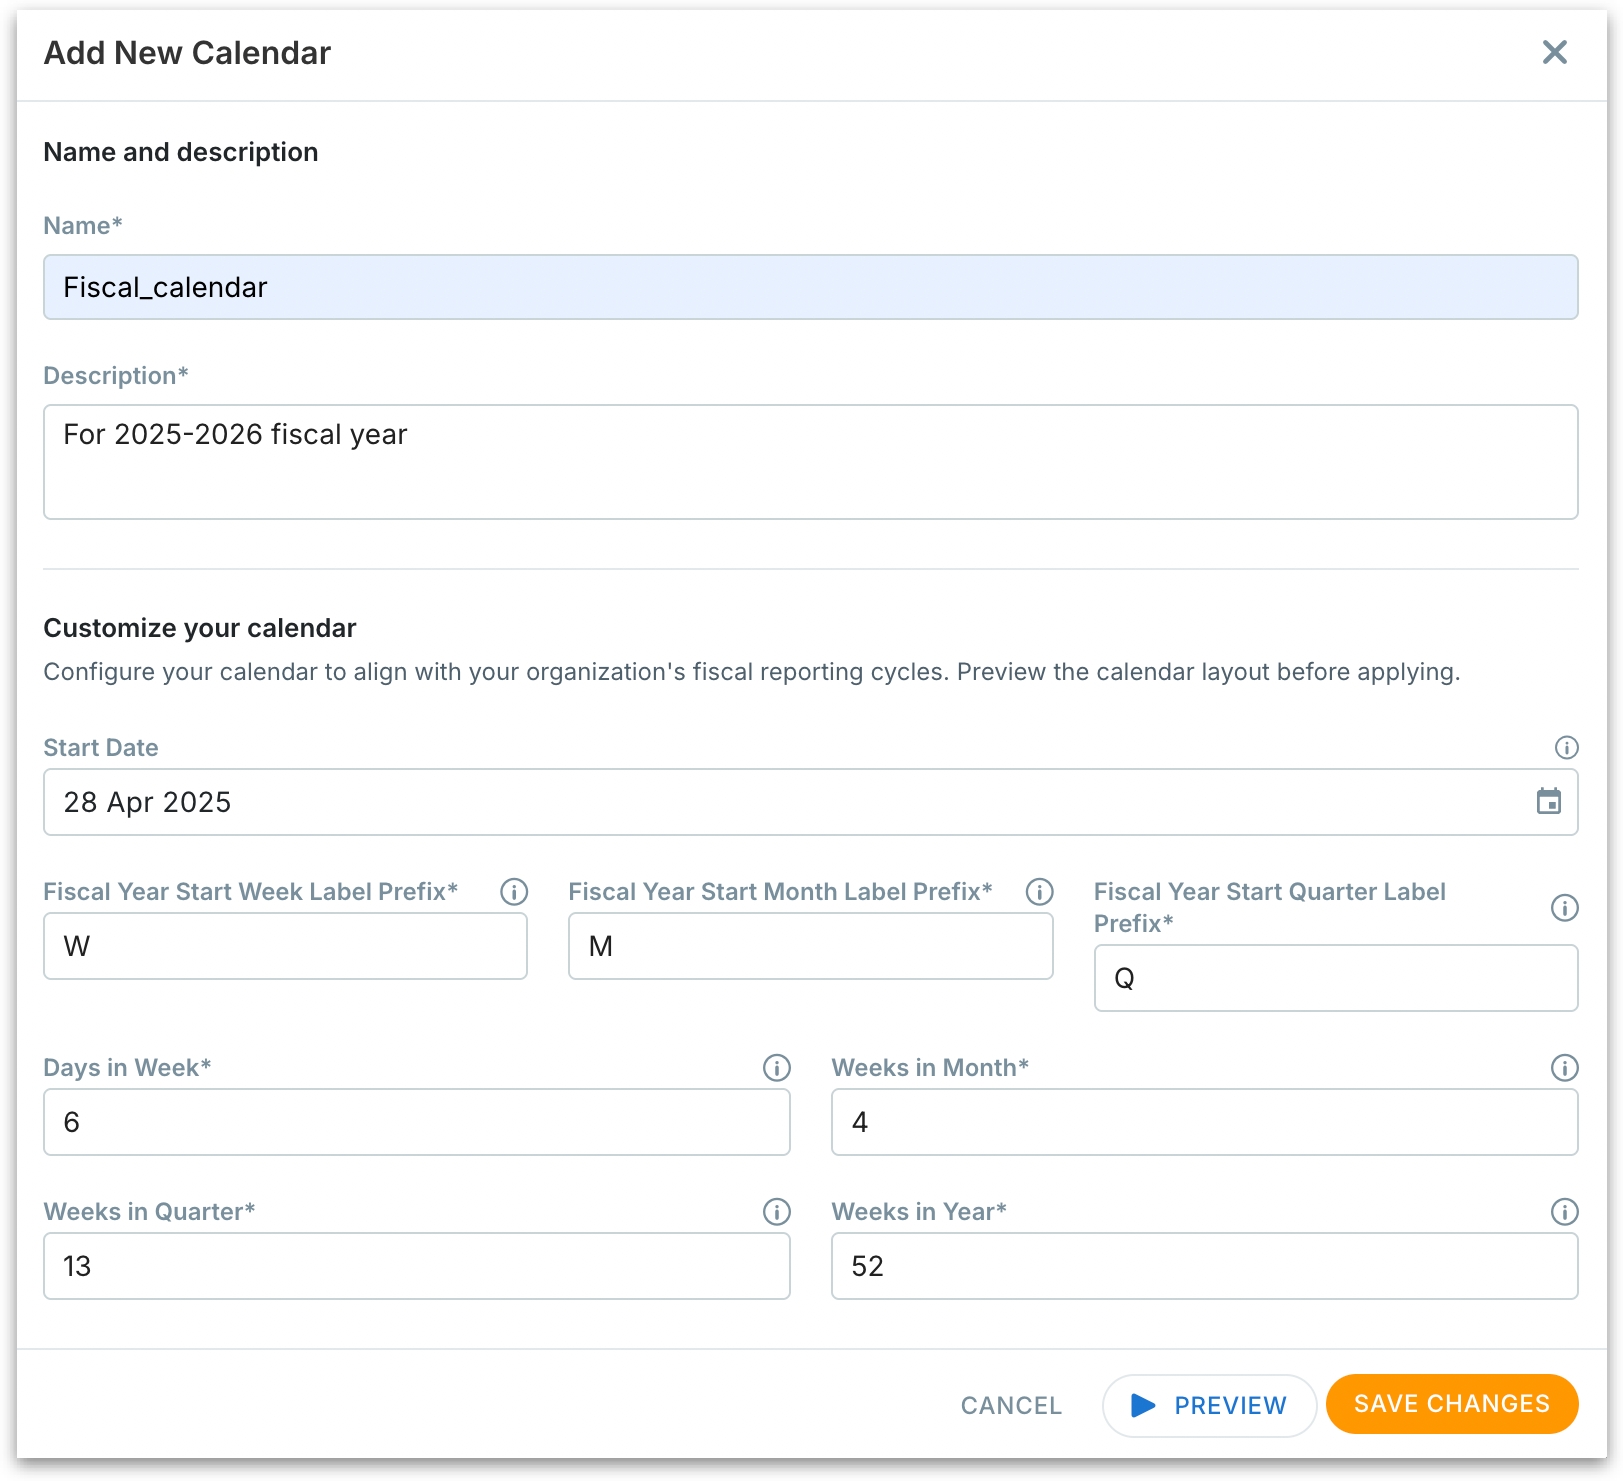The width and height of the screenshot is (1623, 1481).
Task: Click the Weeks in Year info icon
Action: pyautogui.click(x=1564, y=1212)
